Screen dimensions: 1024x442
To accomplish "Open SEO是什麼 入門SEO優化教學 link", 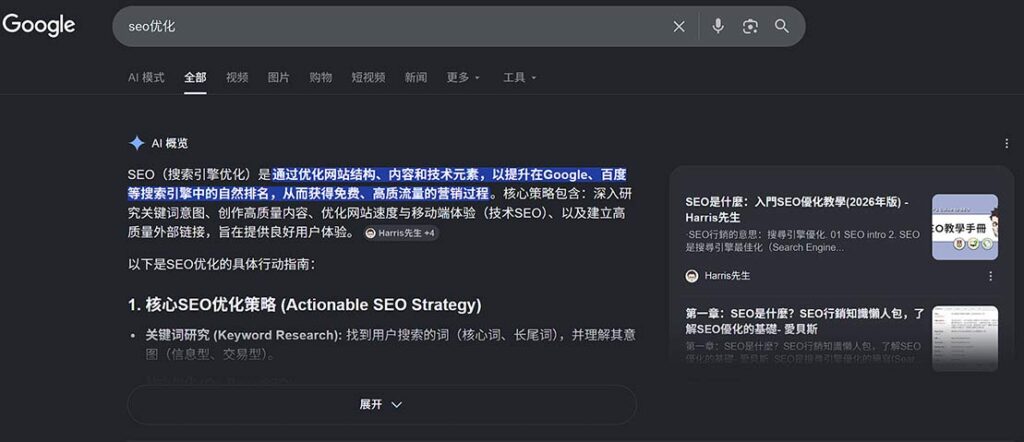I will point(797,210).
